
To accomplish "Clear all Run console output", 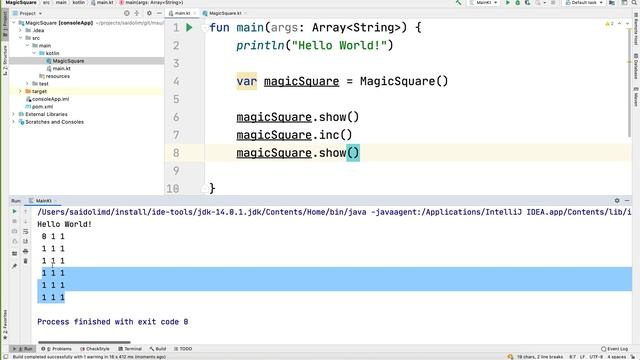I will tap(26, 261).
